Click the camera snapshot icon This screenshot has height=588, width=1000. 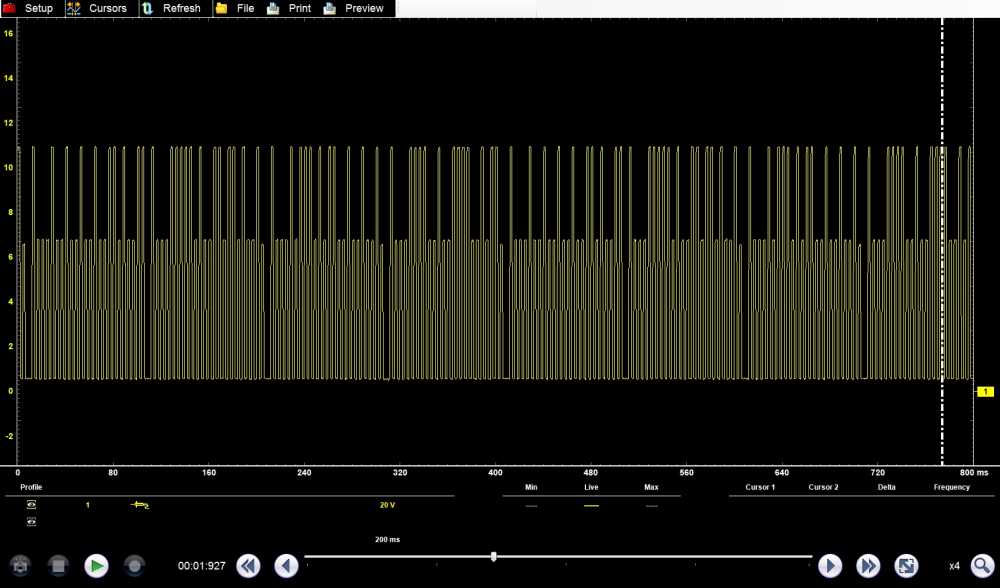pos(21,566)
